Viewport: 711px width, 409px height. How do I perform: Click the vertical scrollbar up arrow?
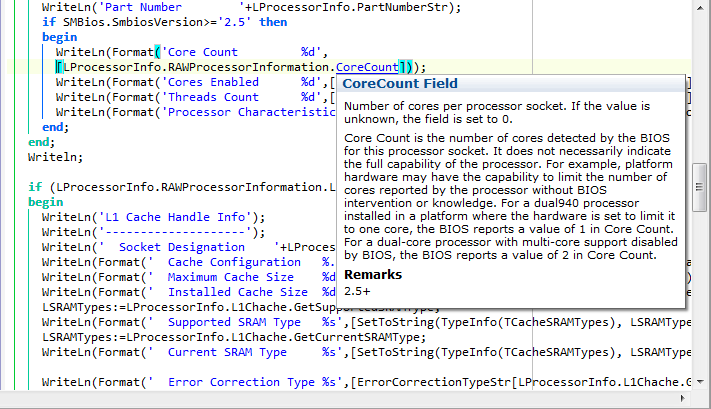(x=701, y=8)
